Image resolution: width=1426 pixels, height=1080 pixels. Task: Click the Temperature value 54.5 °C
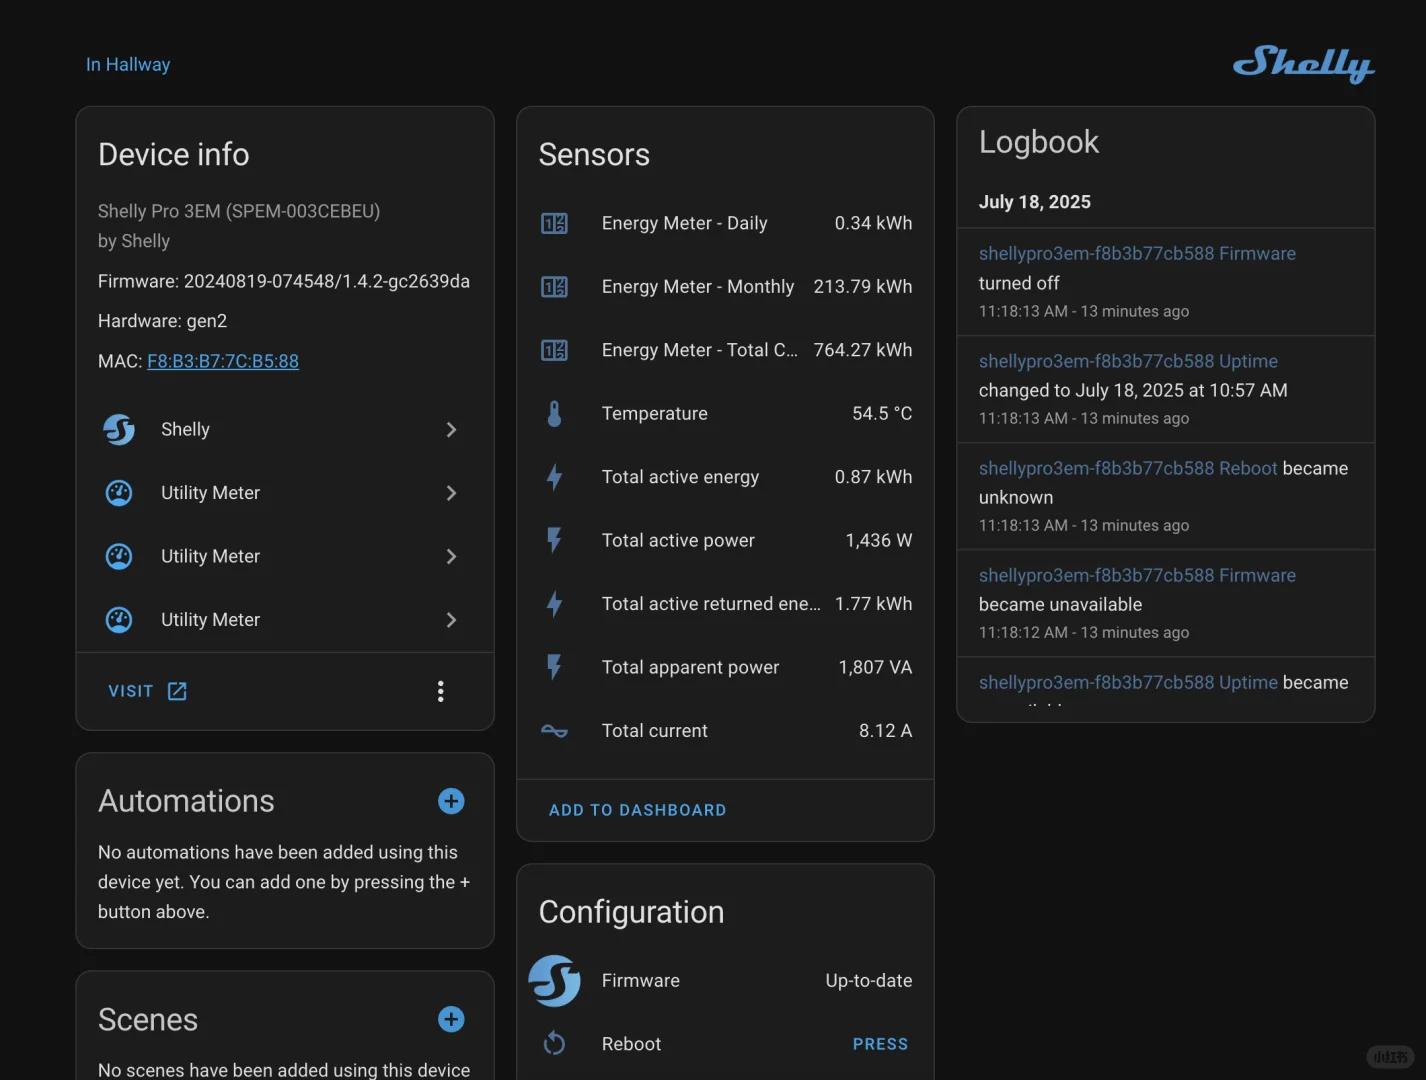point(882,414)
